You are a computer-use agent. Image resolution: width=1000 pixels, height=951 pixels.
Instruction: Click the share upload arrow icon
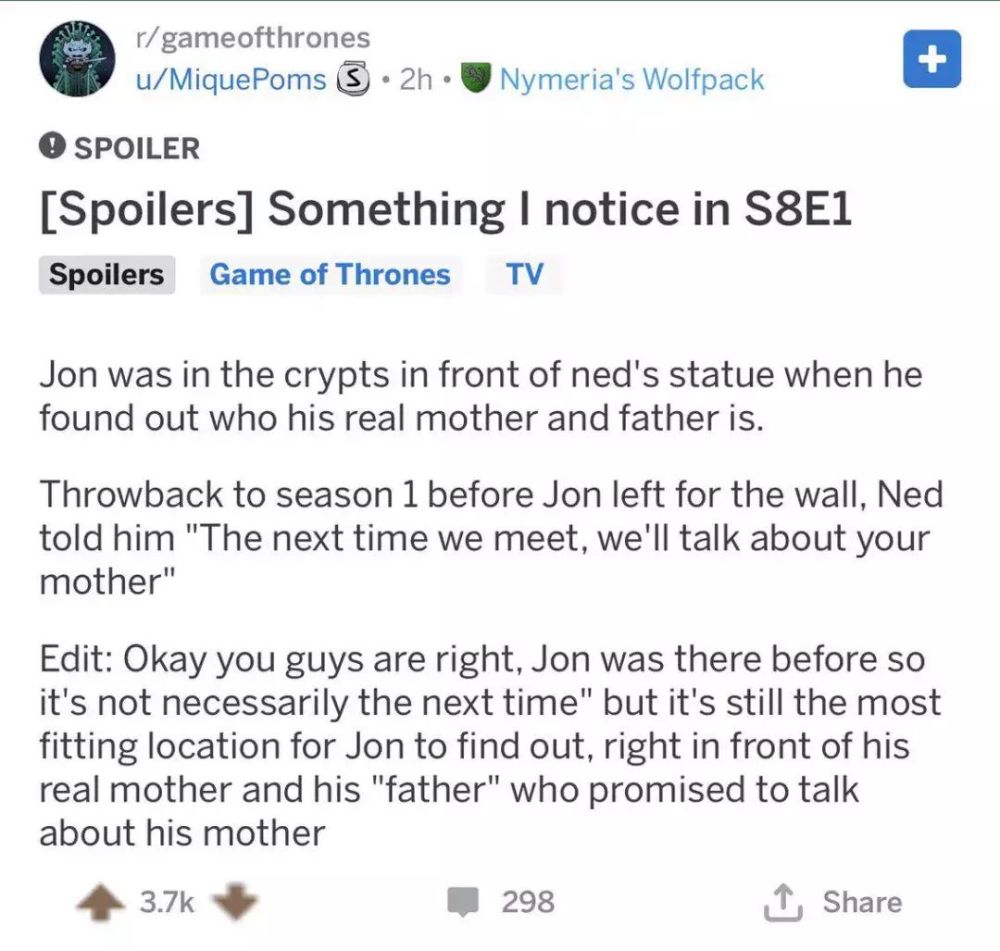(783, 903)
